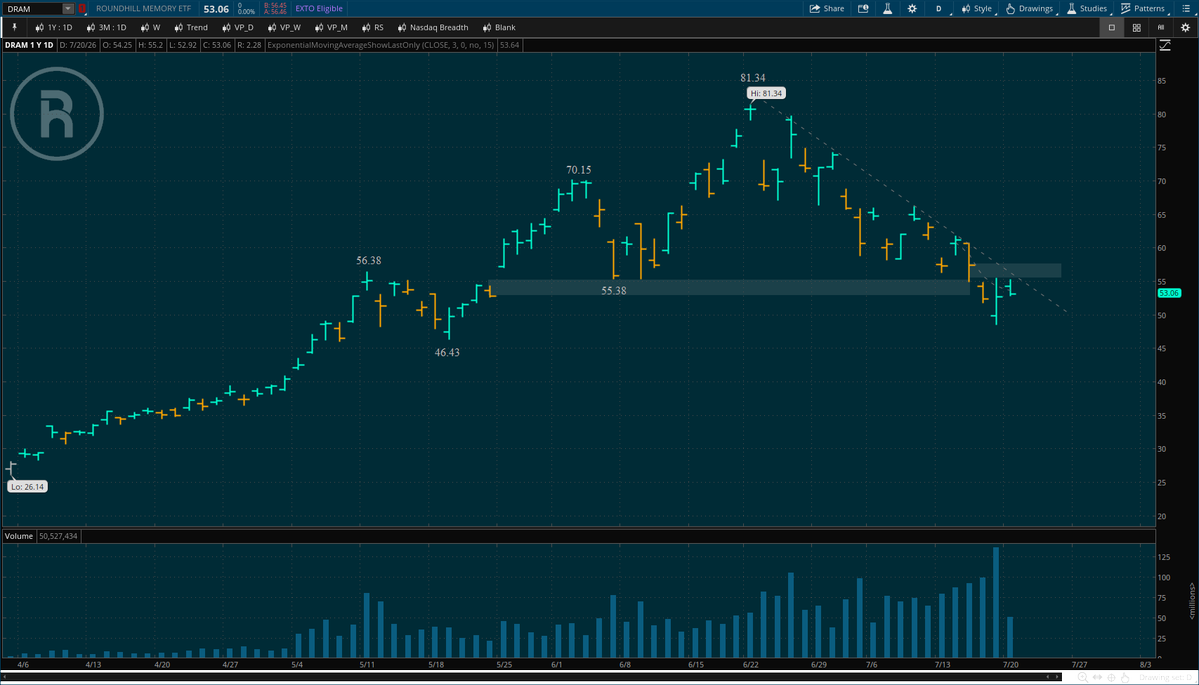Open the top-bar flask (studies) icon
1199x685 pixels.
[888, 8]
